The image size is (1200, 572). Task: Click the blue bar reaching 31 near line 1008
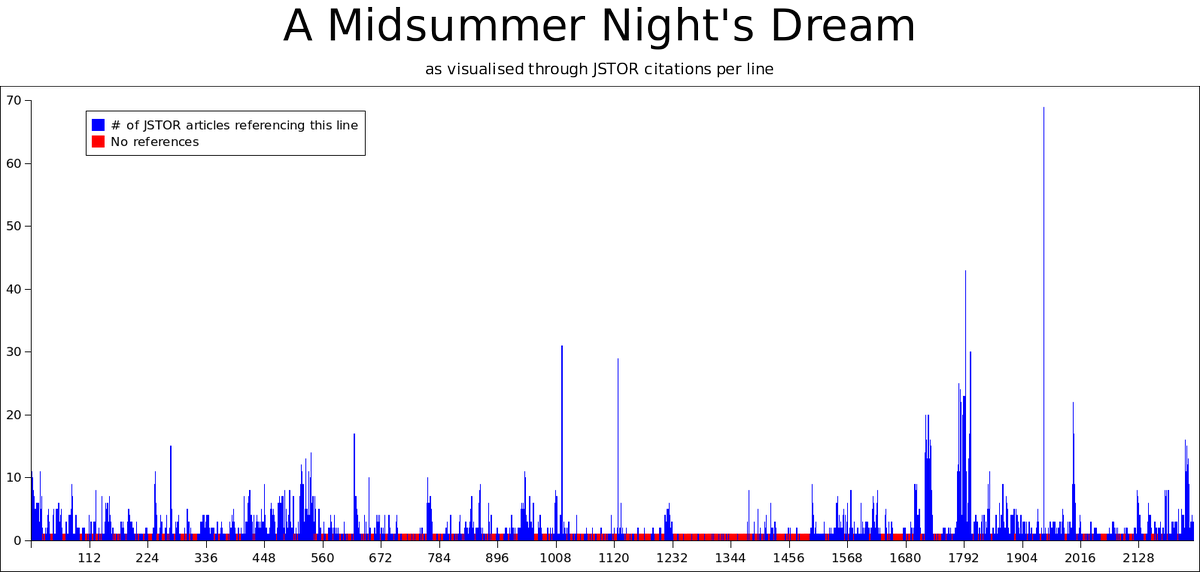point(562,443)
